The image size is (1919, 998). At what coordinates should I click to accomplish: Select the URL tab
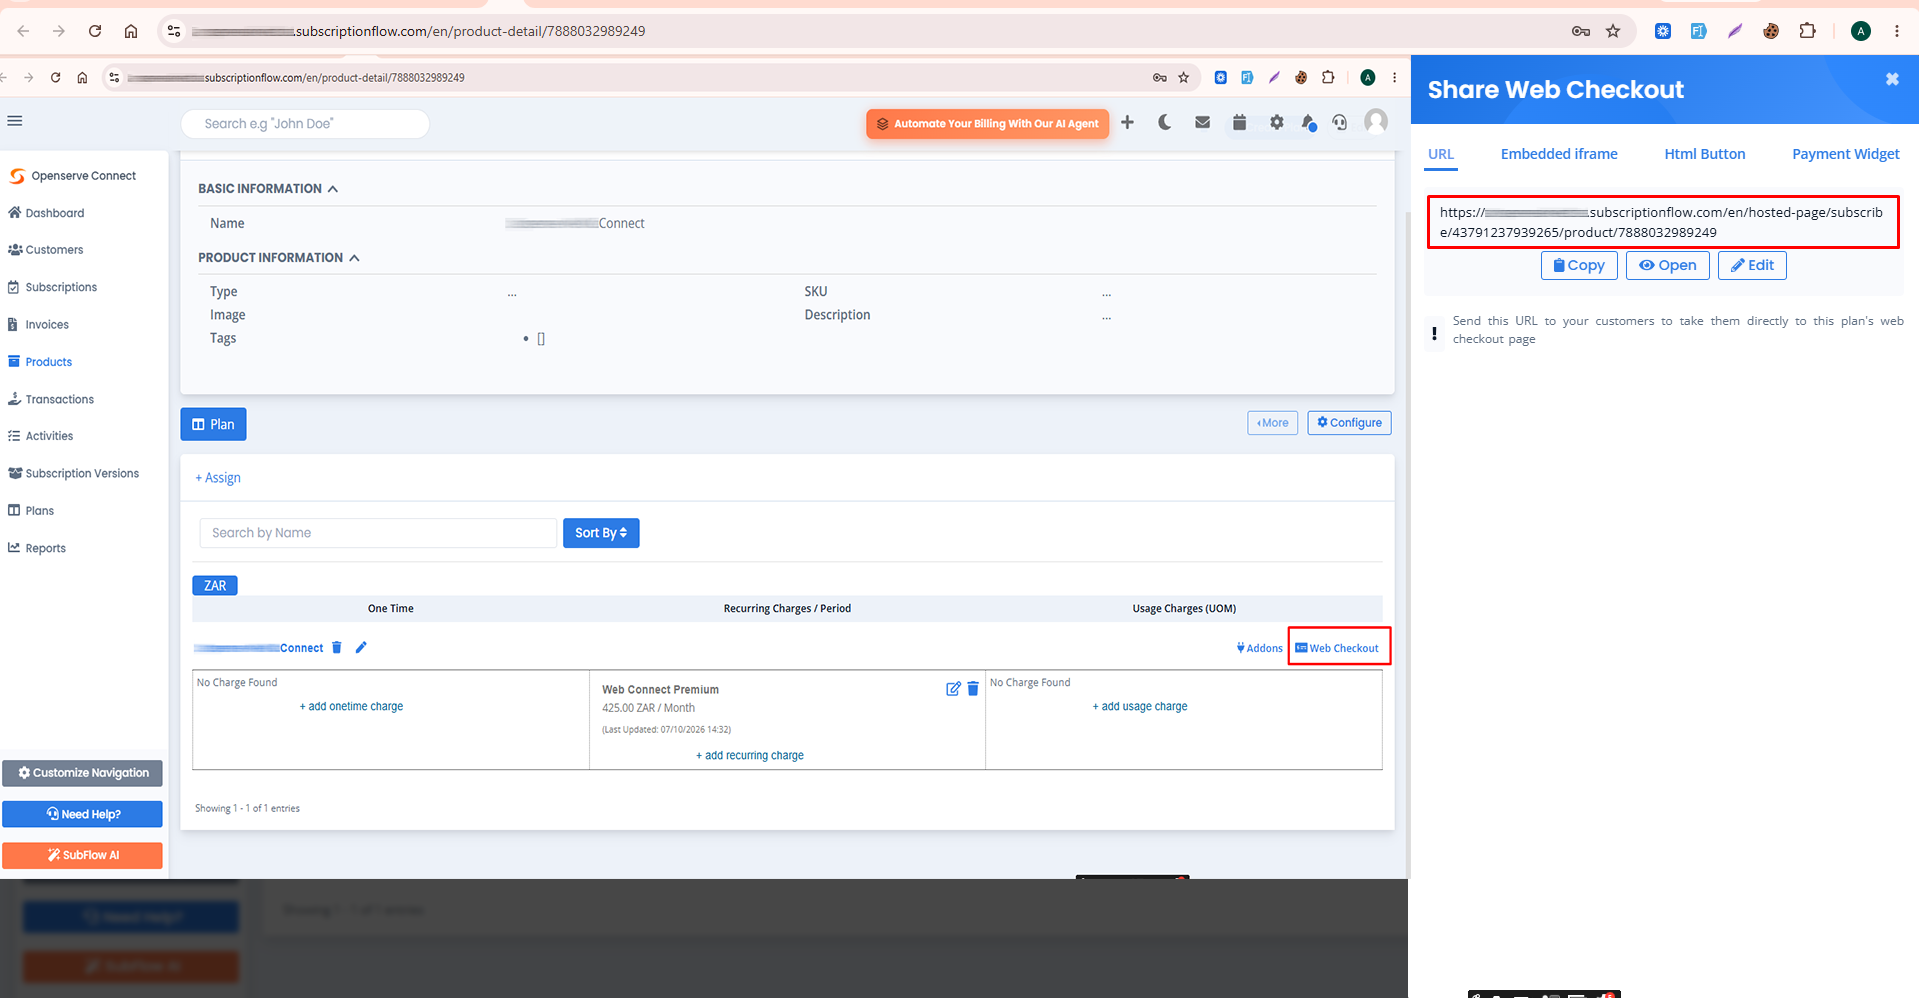pyautogui.click(x=1441, y=154)
